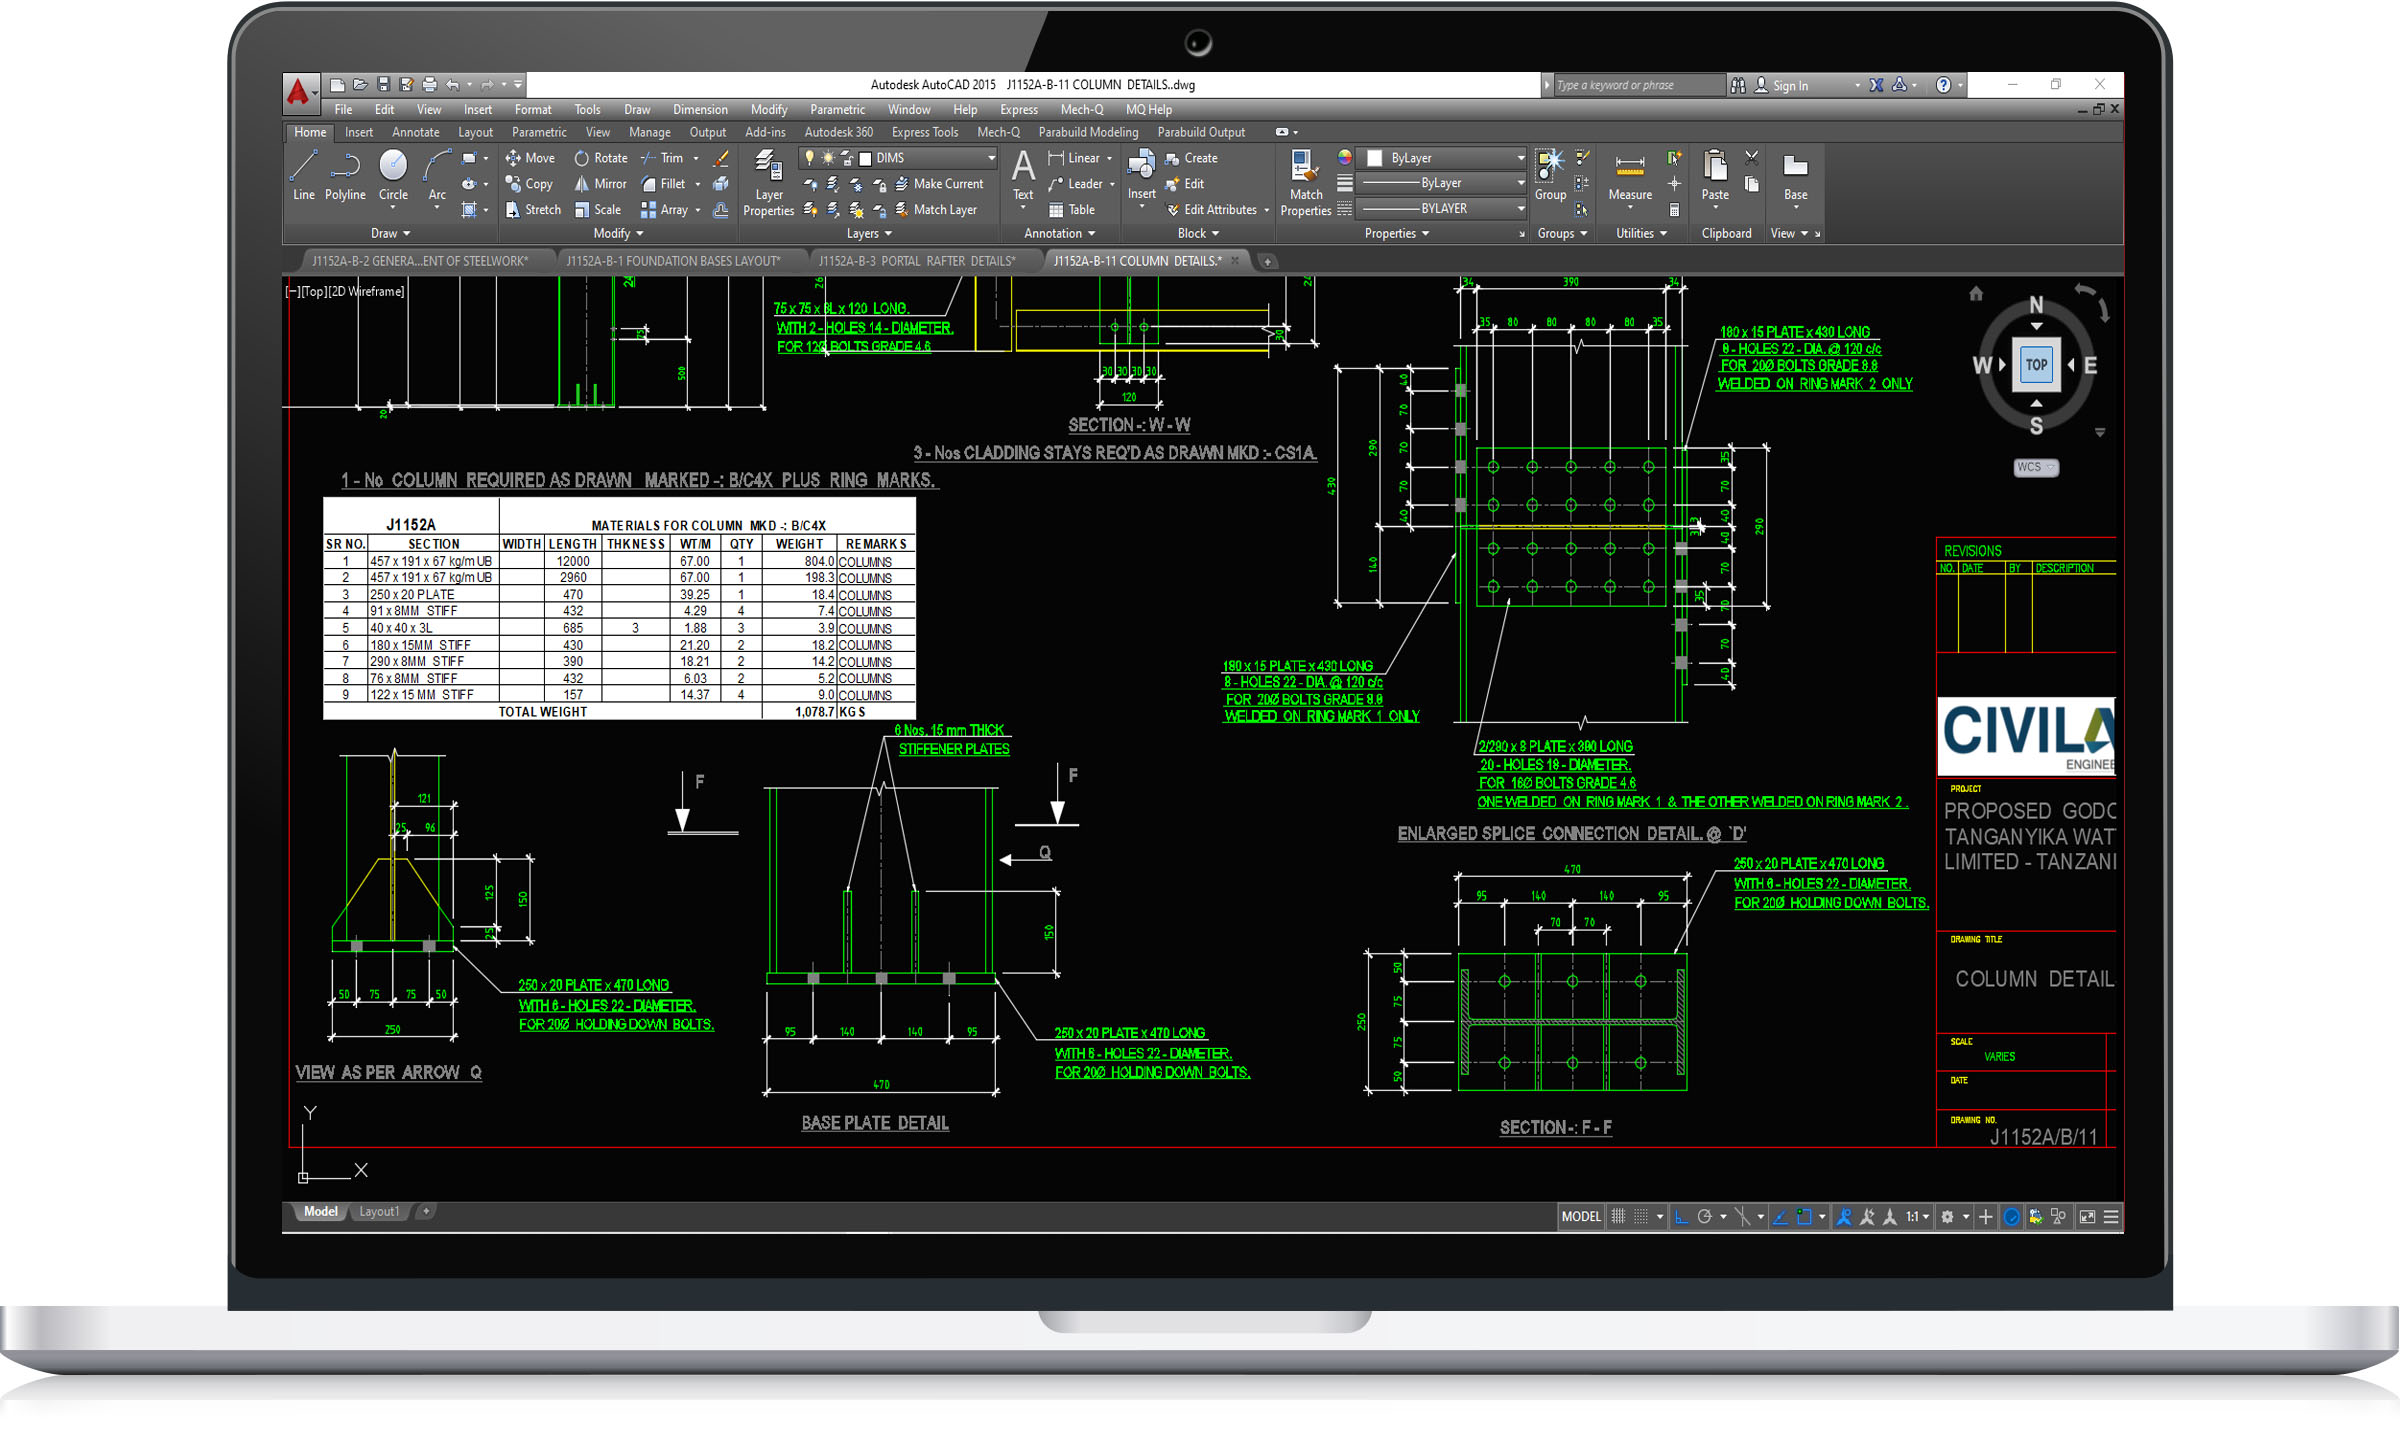Click the Fillet tool
This screenshot has height=1444, width=2400.
[663, 184]
